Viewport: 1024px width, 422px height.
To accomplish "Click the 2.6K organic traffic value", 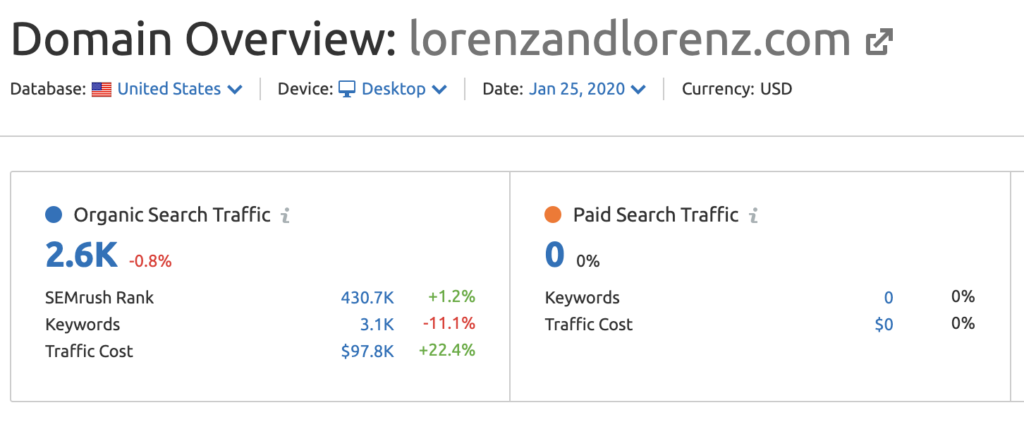I will pyautogui.click(x=82, y=255).
